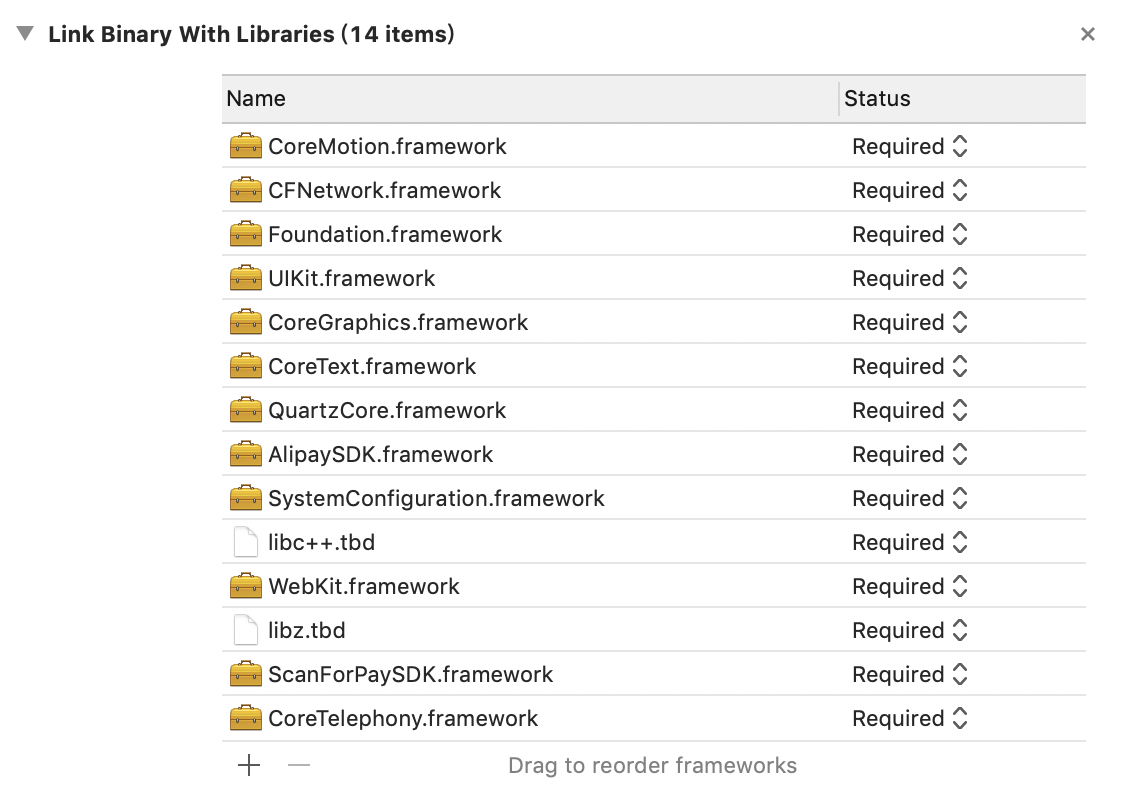The image size is (1128, 790).
Task: Select the CoreTelephony.framework name text
Action: click(403, 717)
